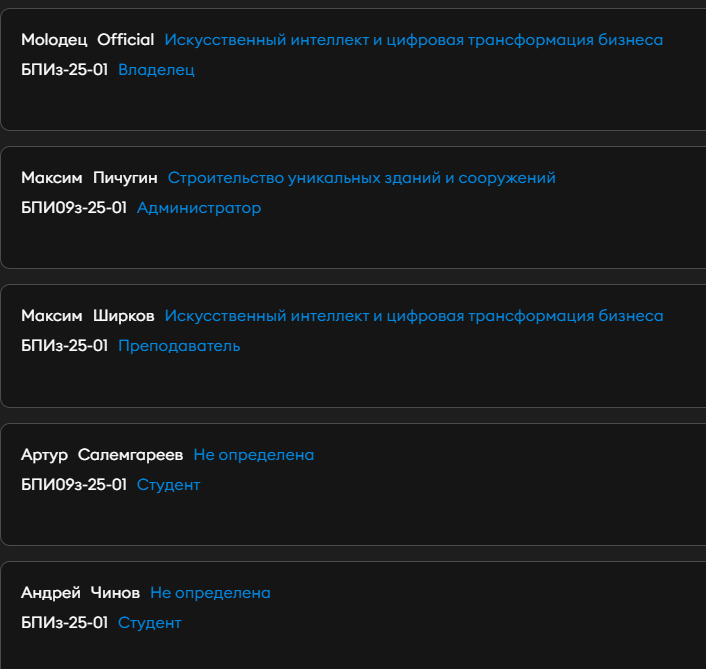Select group БПИ09з-25-01 of Максим Пичугин
Viewport: 706px width, 669px height.
pos(74,208)
